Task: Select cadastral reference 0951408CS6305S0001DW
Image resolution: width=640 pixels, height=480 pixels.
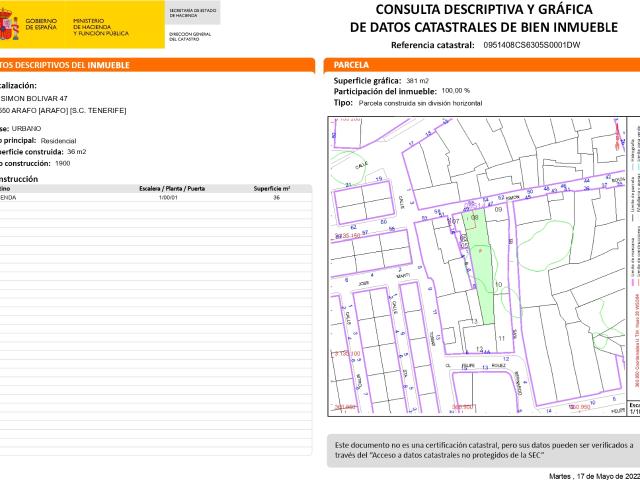Action: (x=531, y=45)
